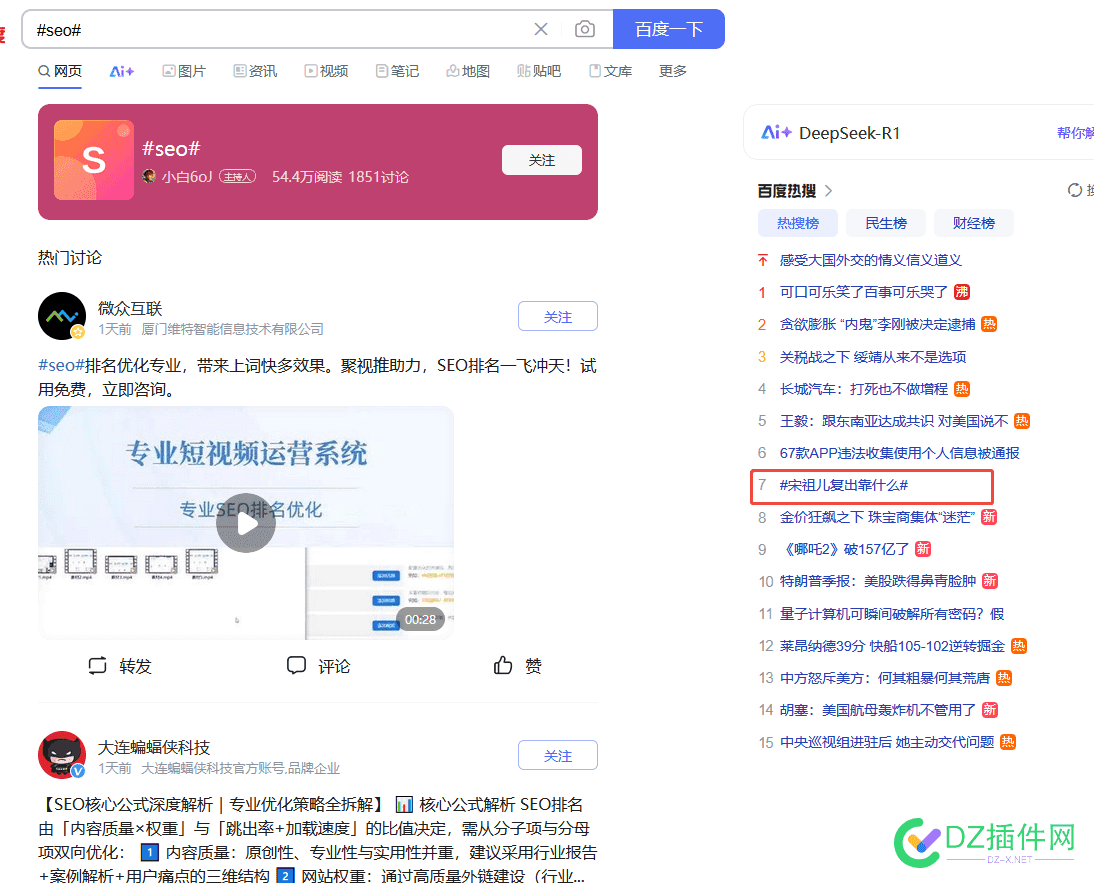Click the 评论 comment icon
Viewport: 1094px width, 883px height.
(x=297, y=665)
